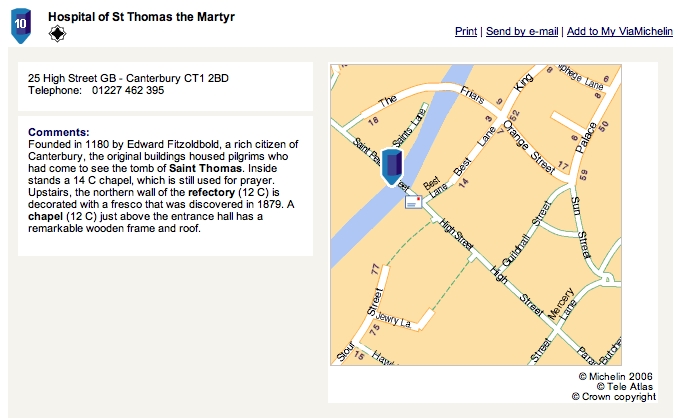Click the Friars label on the map
The image size is (678, 419).
(x=472, y=95)
